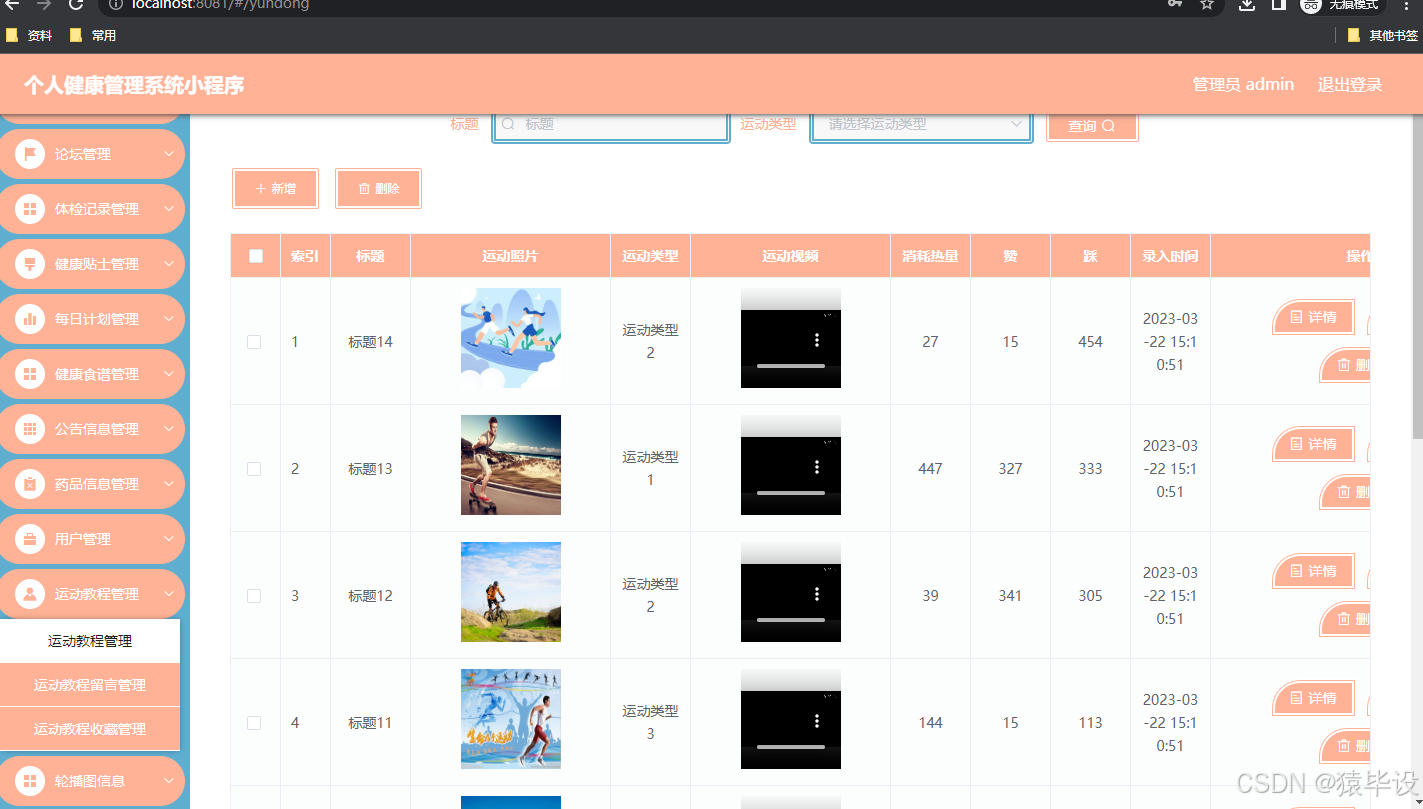
Task: Click the video progress bar for 标题11
Action: pyautogui.click(x=791, y=747)
